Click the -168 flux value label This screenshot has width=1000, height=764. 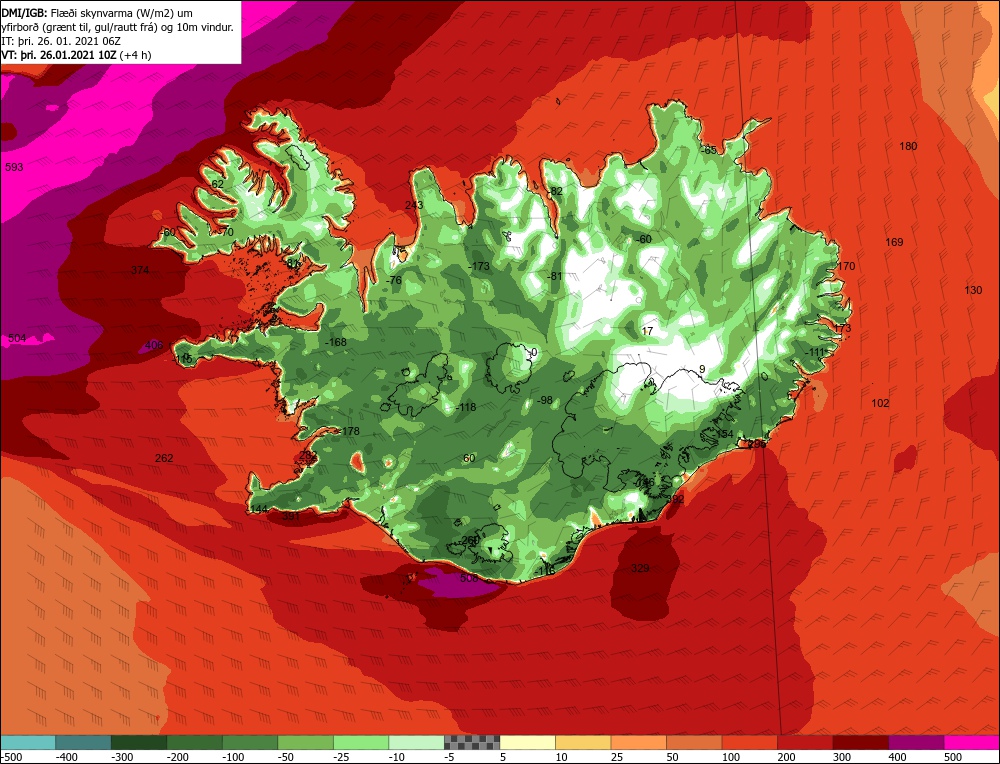click(335, 342)
